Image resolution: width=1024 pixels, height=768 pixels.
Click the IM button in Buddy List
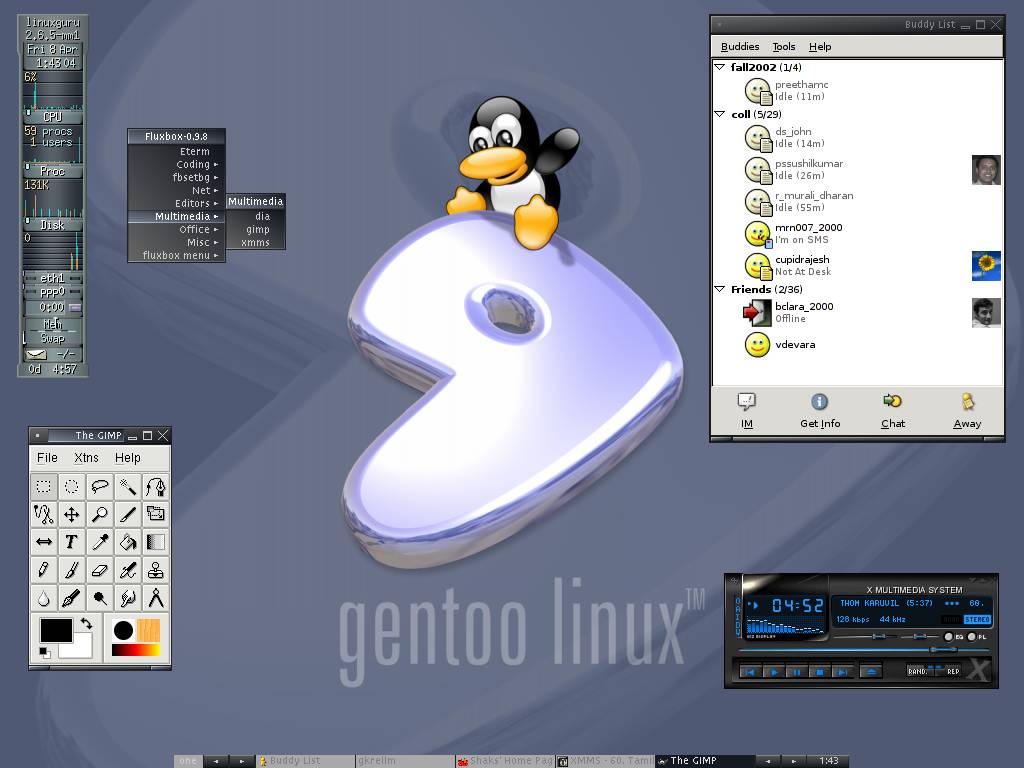pos(747,411)
